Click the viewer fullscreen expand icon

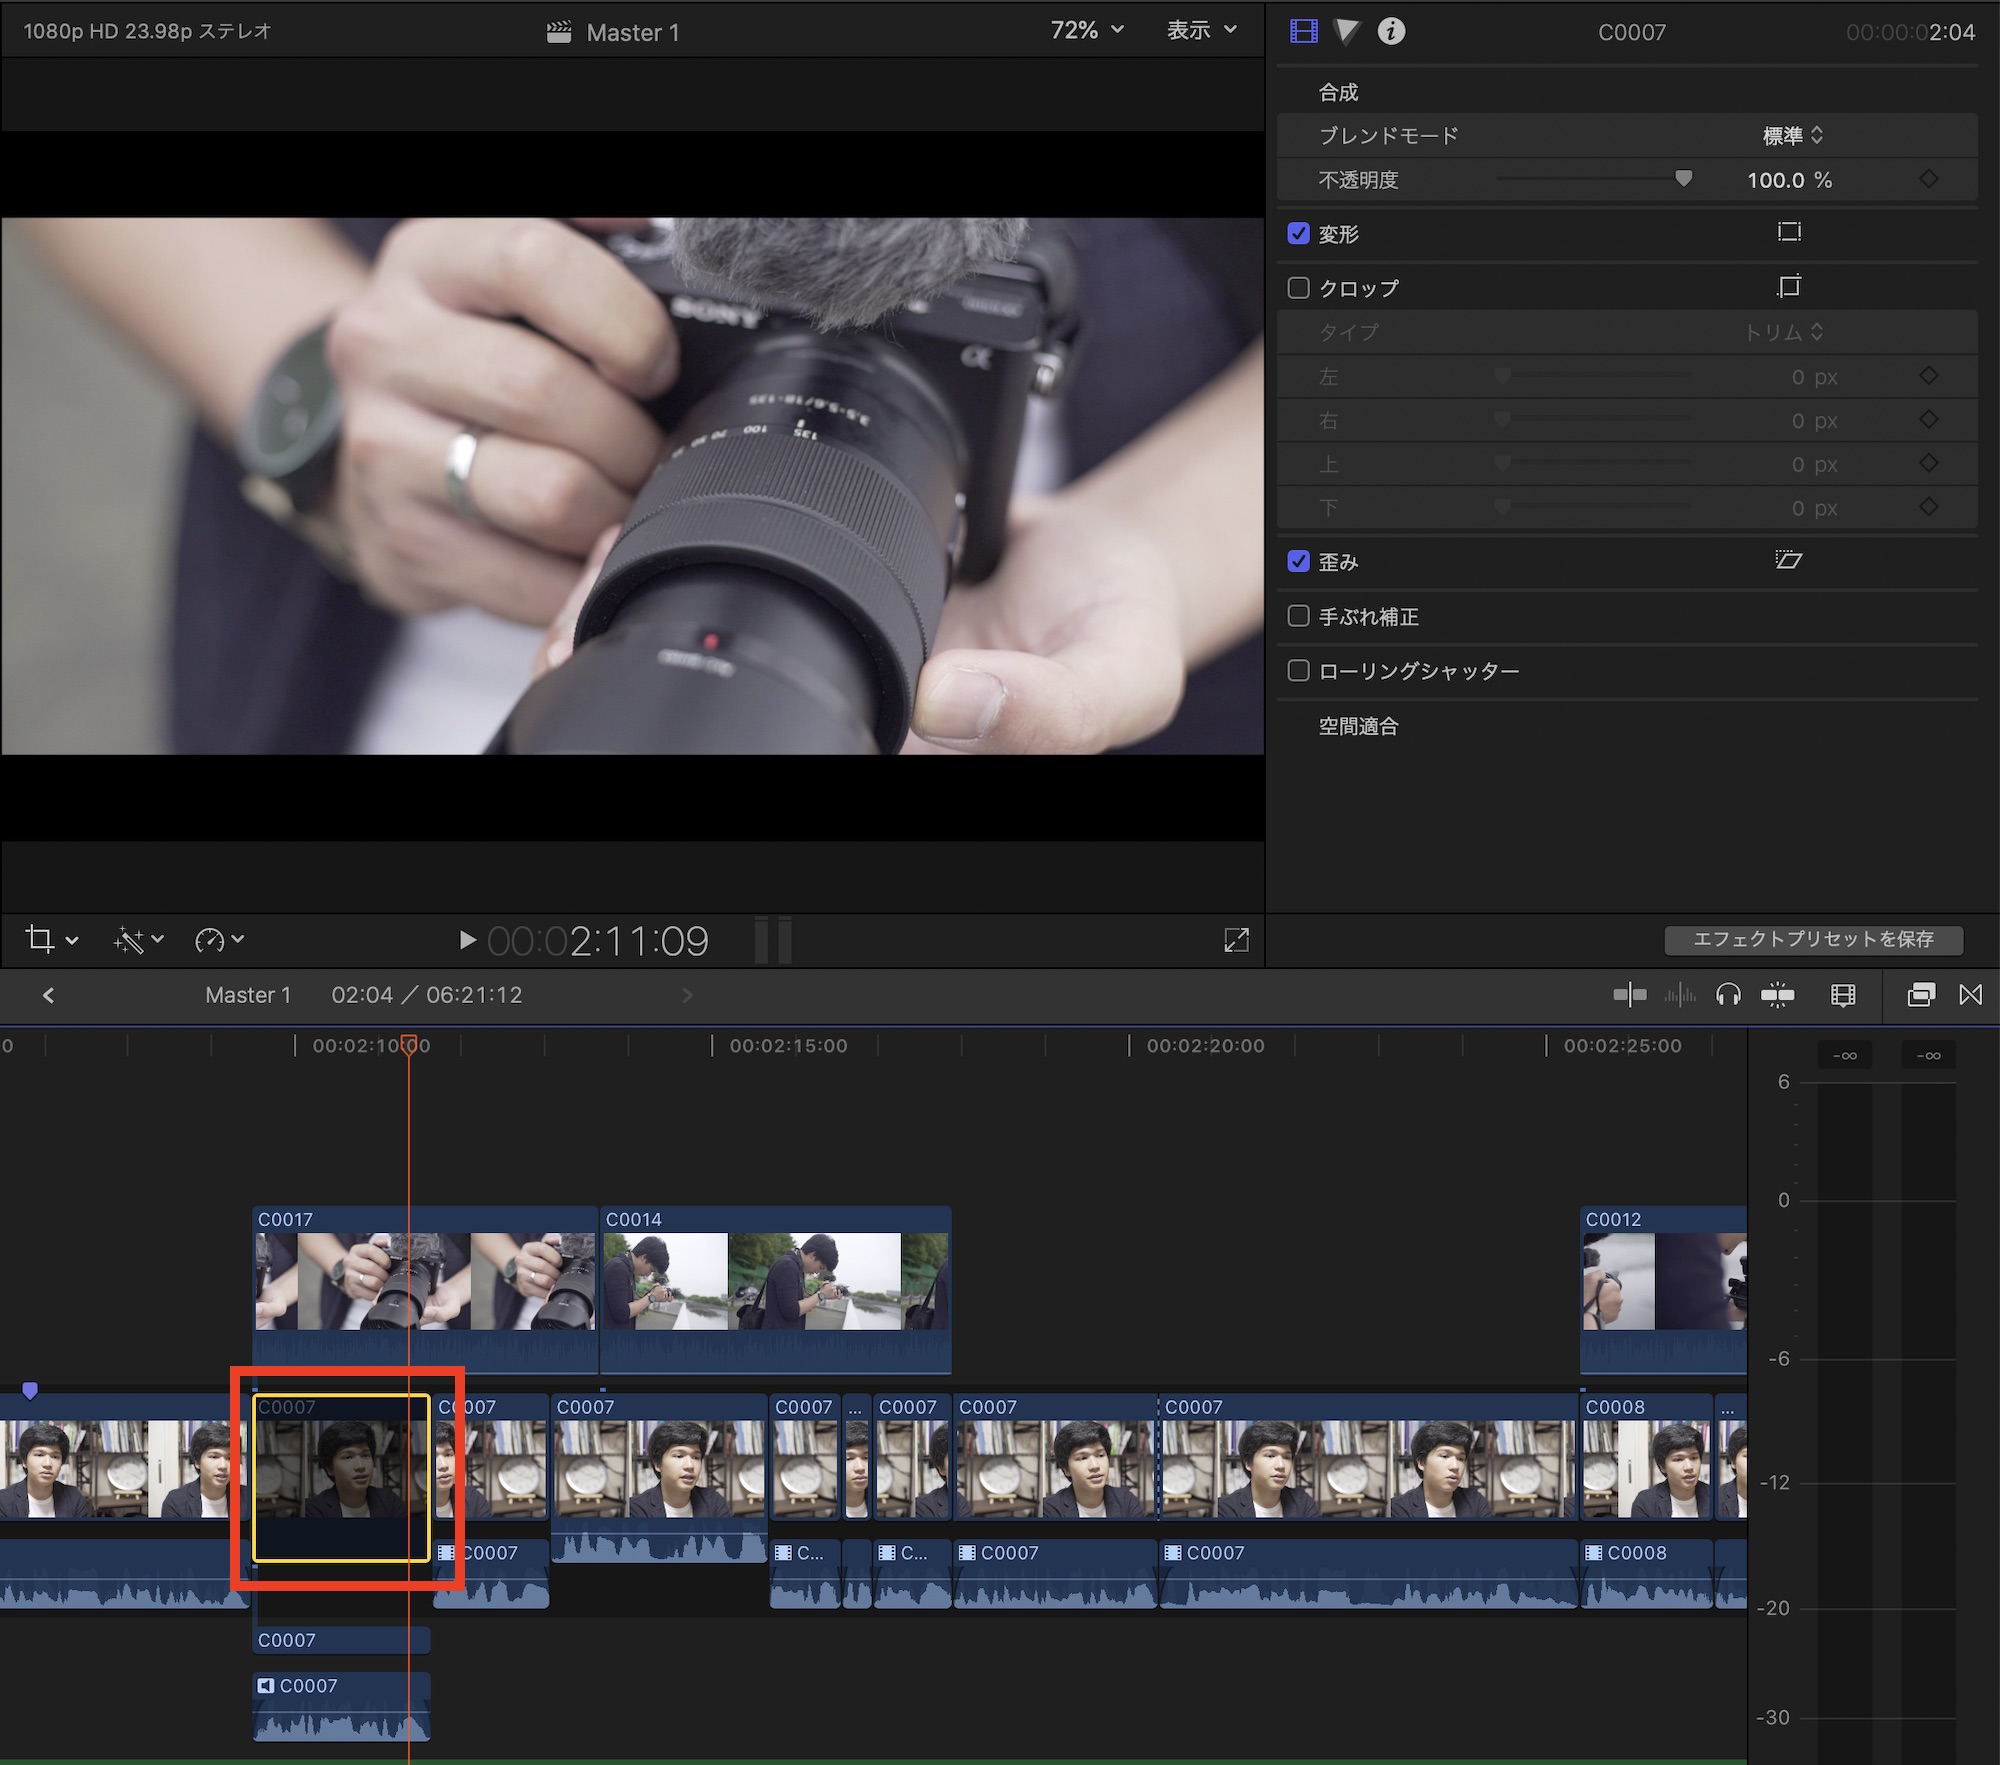coord(1236,940)
